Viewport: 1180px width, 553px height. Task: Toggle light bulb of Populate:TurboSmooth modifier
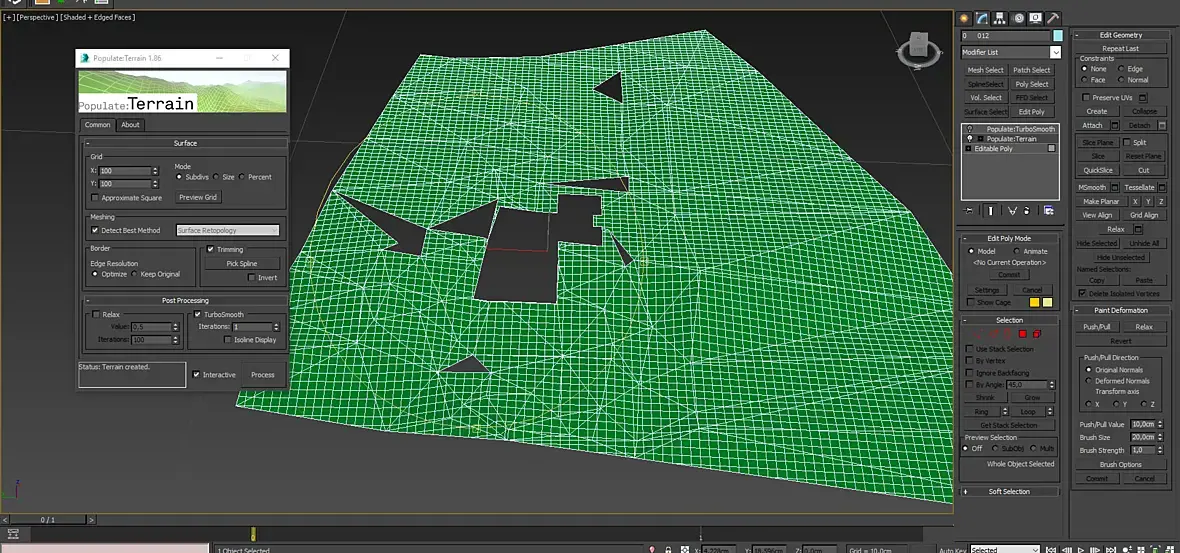969,129
